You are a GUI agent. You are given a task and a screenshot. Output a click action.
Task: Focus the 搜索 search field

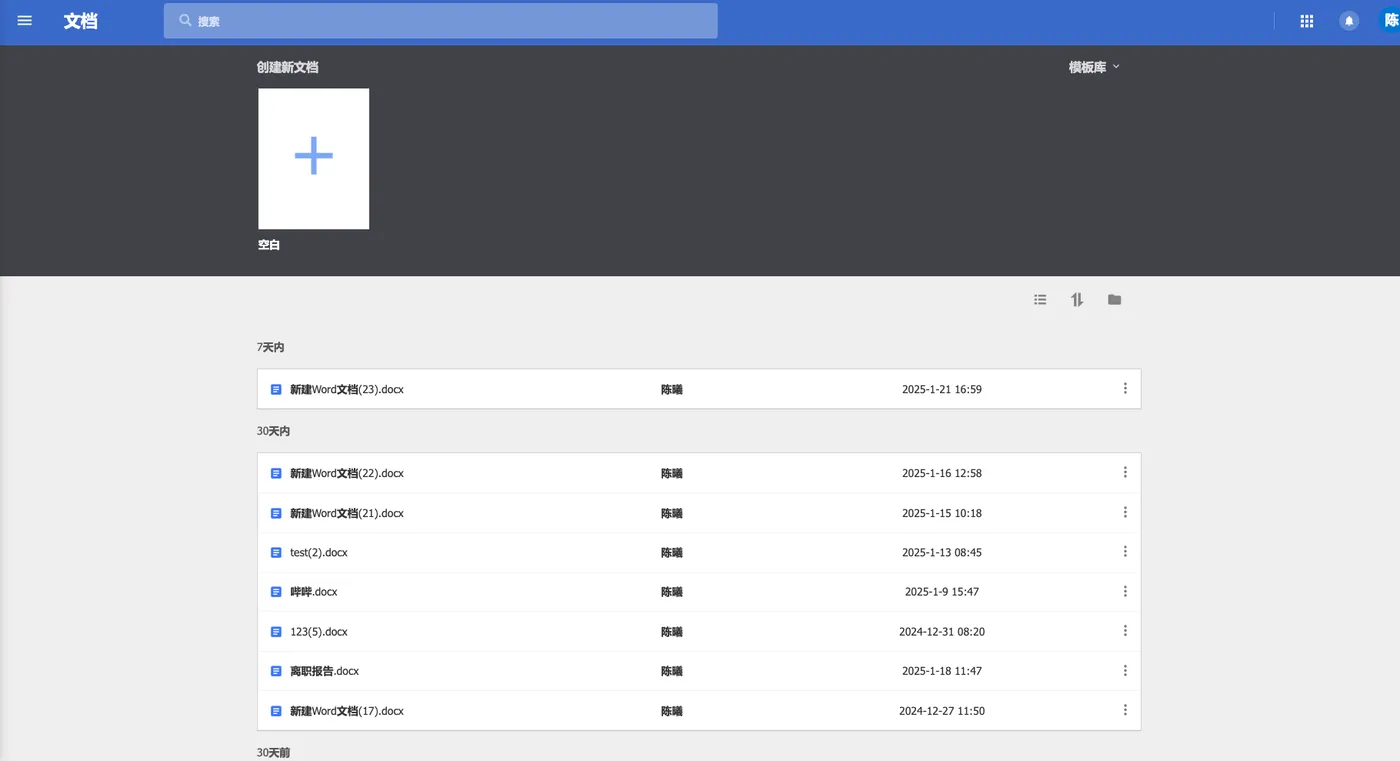440,21
